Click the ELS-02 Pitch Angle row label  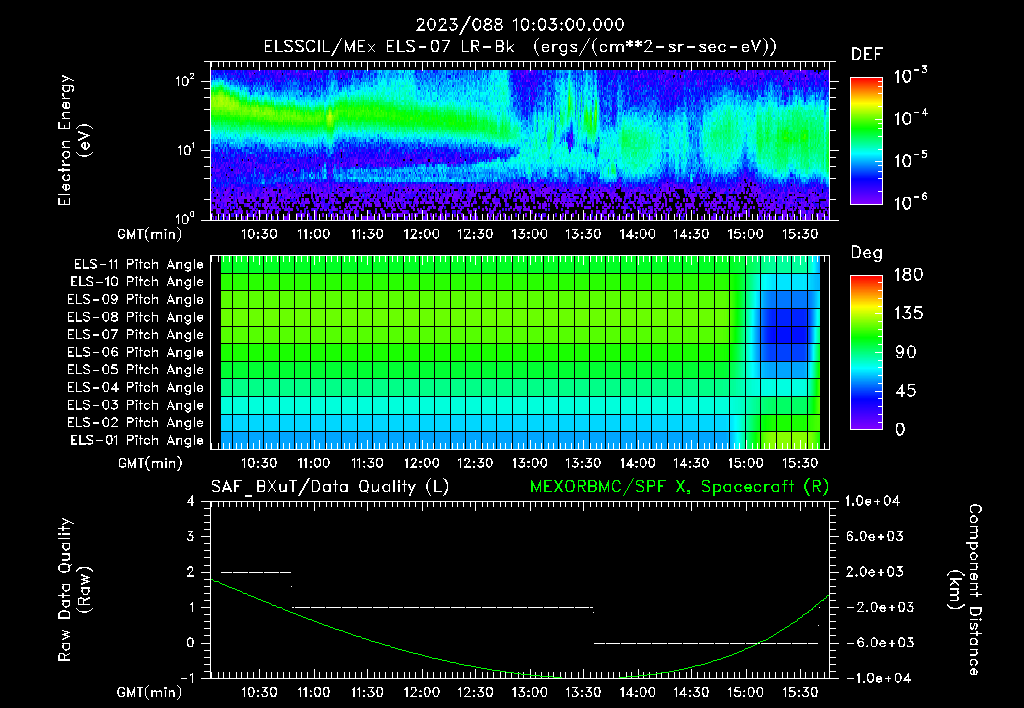136,423
